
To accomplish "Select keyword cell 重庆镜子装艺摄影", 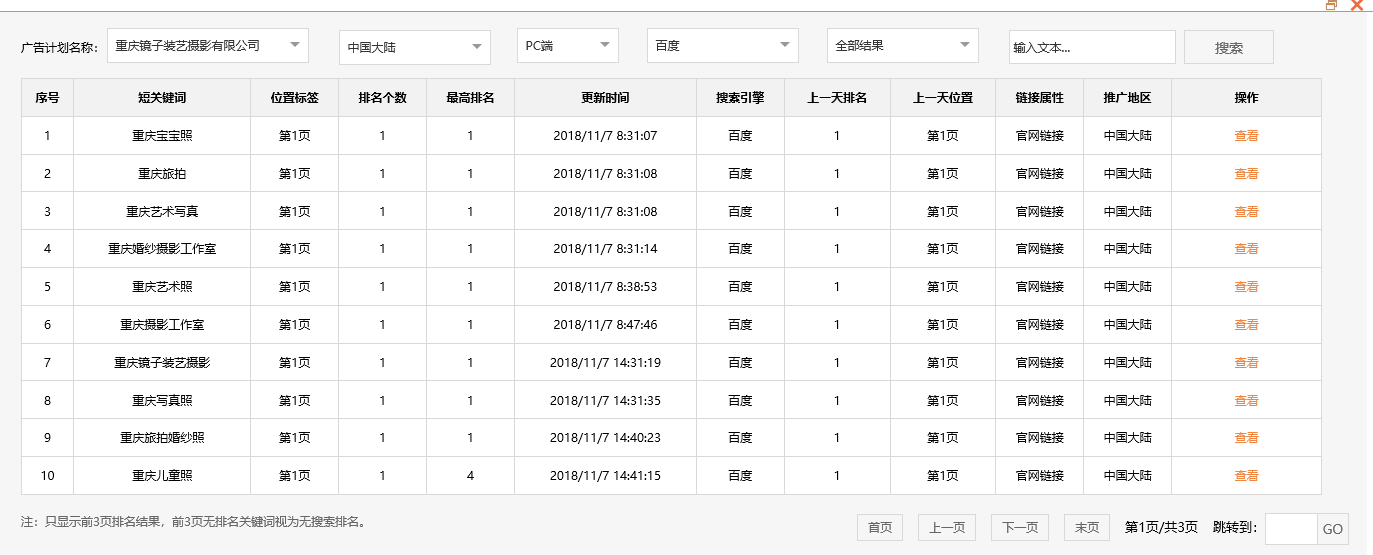I will (162, 363).
